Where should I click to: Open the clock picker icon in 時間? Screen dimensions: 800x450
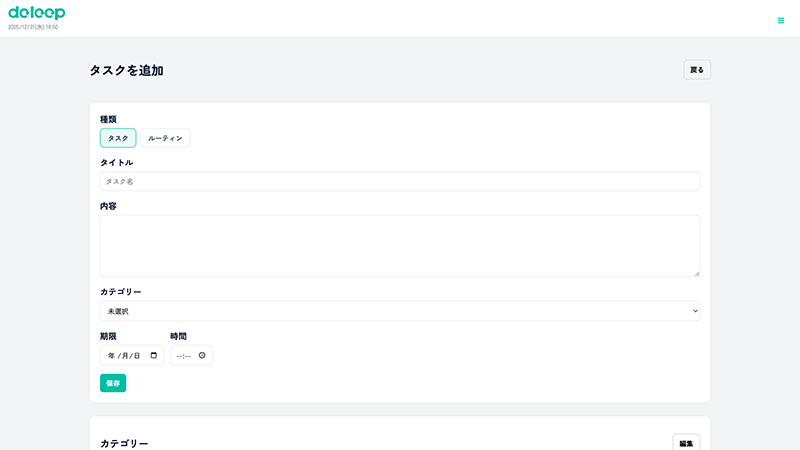point(202,355)
